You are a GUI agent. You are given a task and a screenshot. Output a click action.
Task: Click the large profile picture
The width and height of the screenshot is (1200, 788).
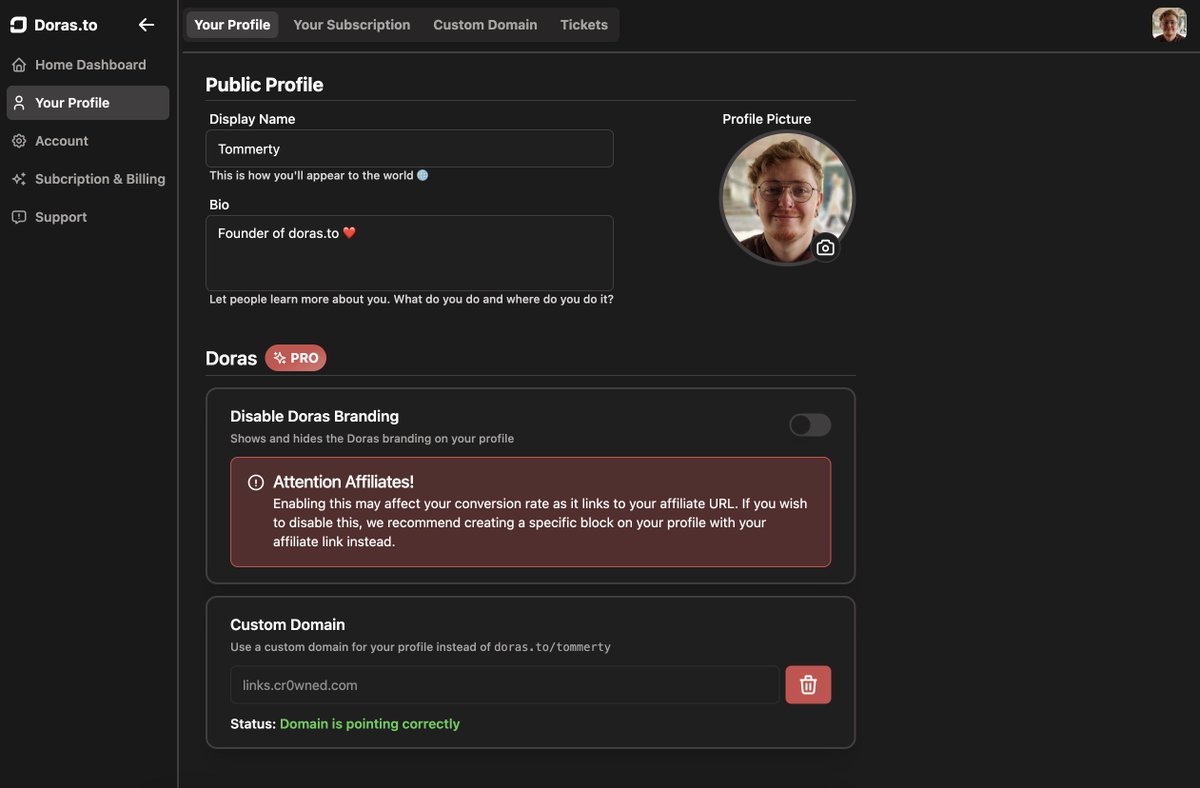[x=787, y=198]
